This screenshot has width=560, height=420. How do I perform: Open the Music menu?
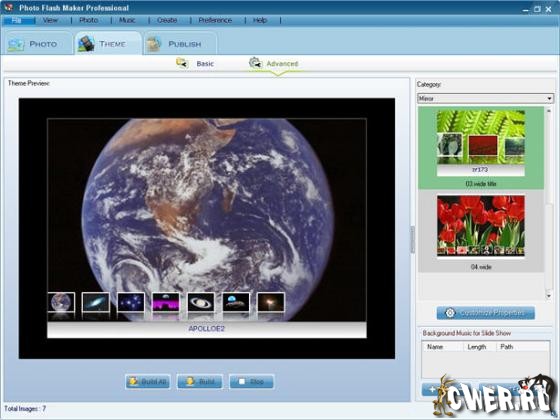tap(127, 20)
